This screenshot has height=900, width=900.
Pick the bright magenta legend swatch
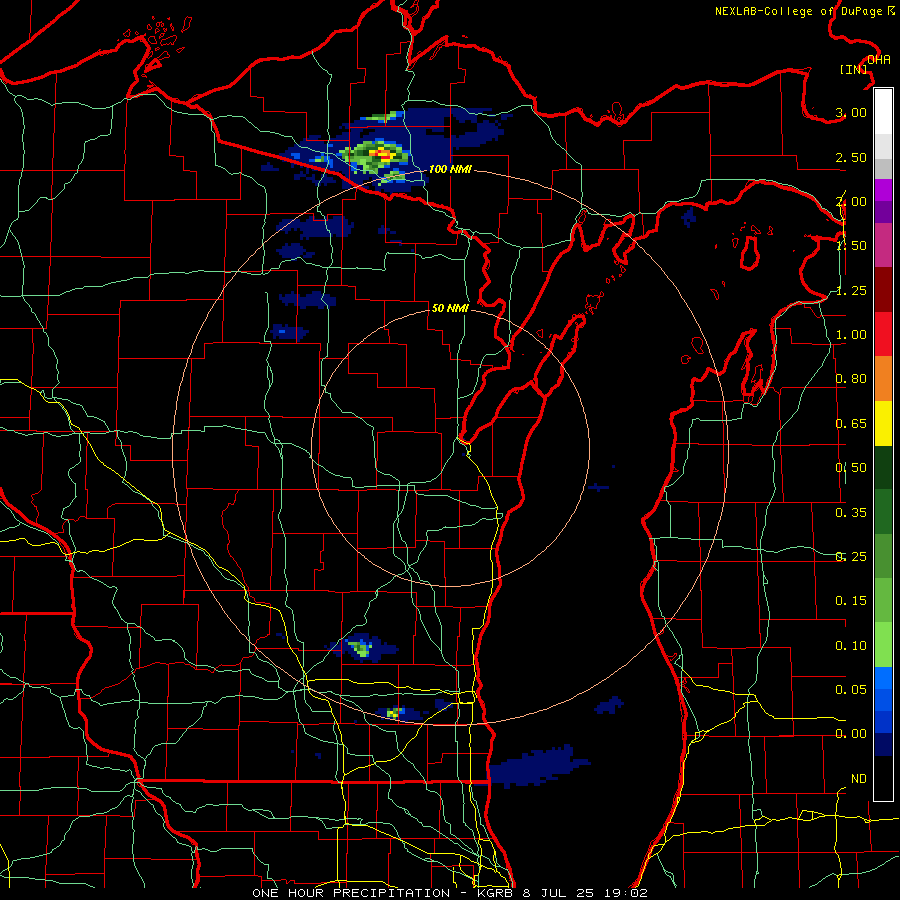(883, 190)
